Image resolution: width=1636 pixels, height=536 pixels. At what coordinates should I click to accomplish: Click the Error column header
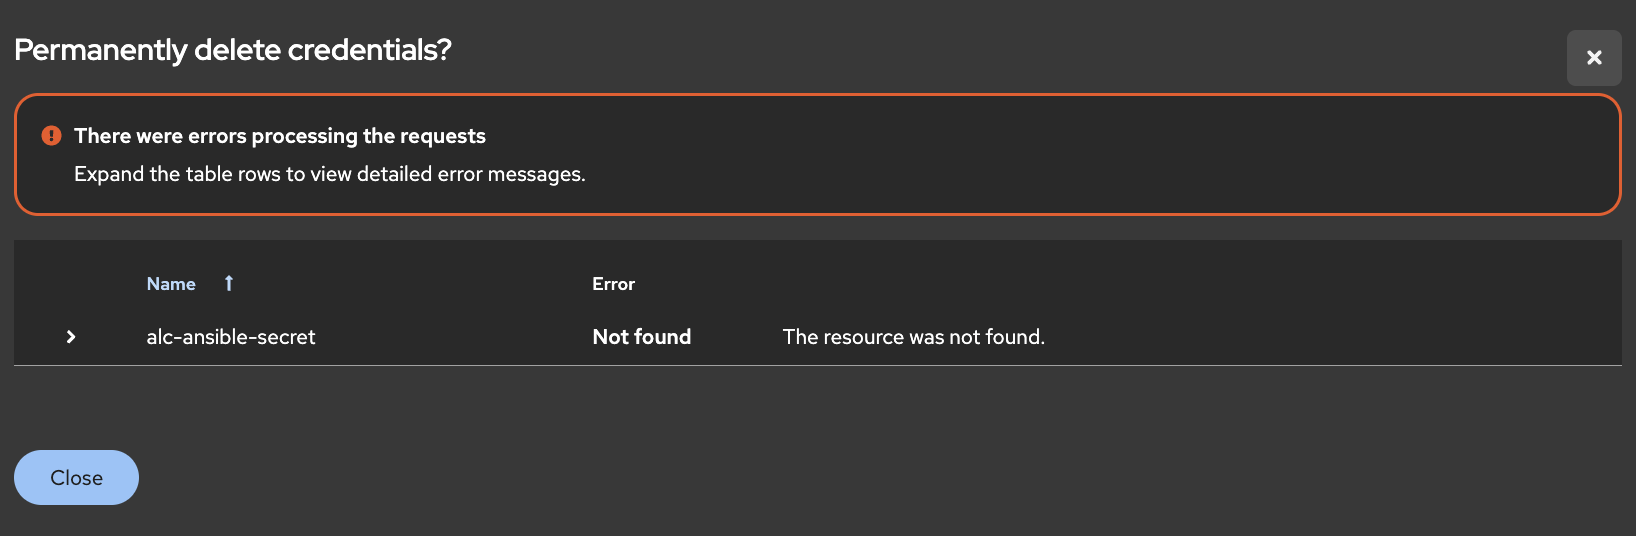(x=613, y=284)
